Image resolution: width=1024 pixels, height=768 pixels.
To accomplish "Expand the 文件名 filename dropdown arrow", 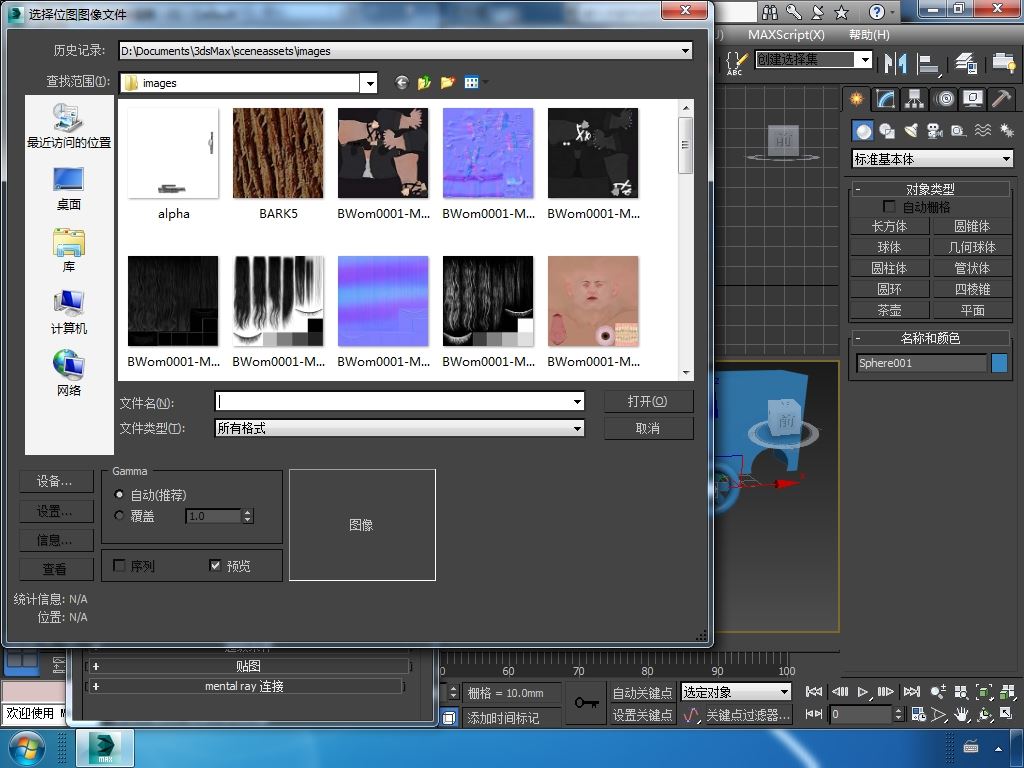I will pos(577,401).
